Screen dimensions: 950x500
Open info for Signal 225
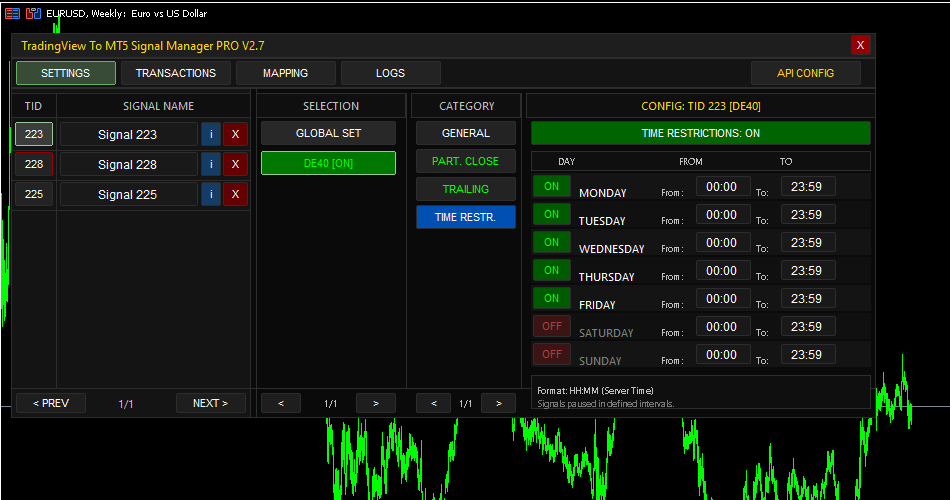(x=211, y=194)
